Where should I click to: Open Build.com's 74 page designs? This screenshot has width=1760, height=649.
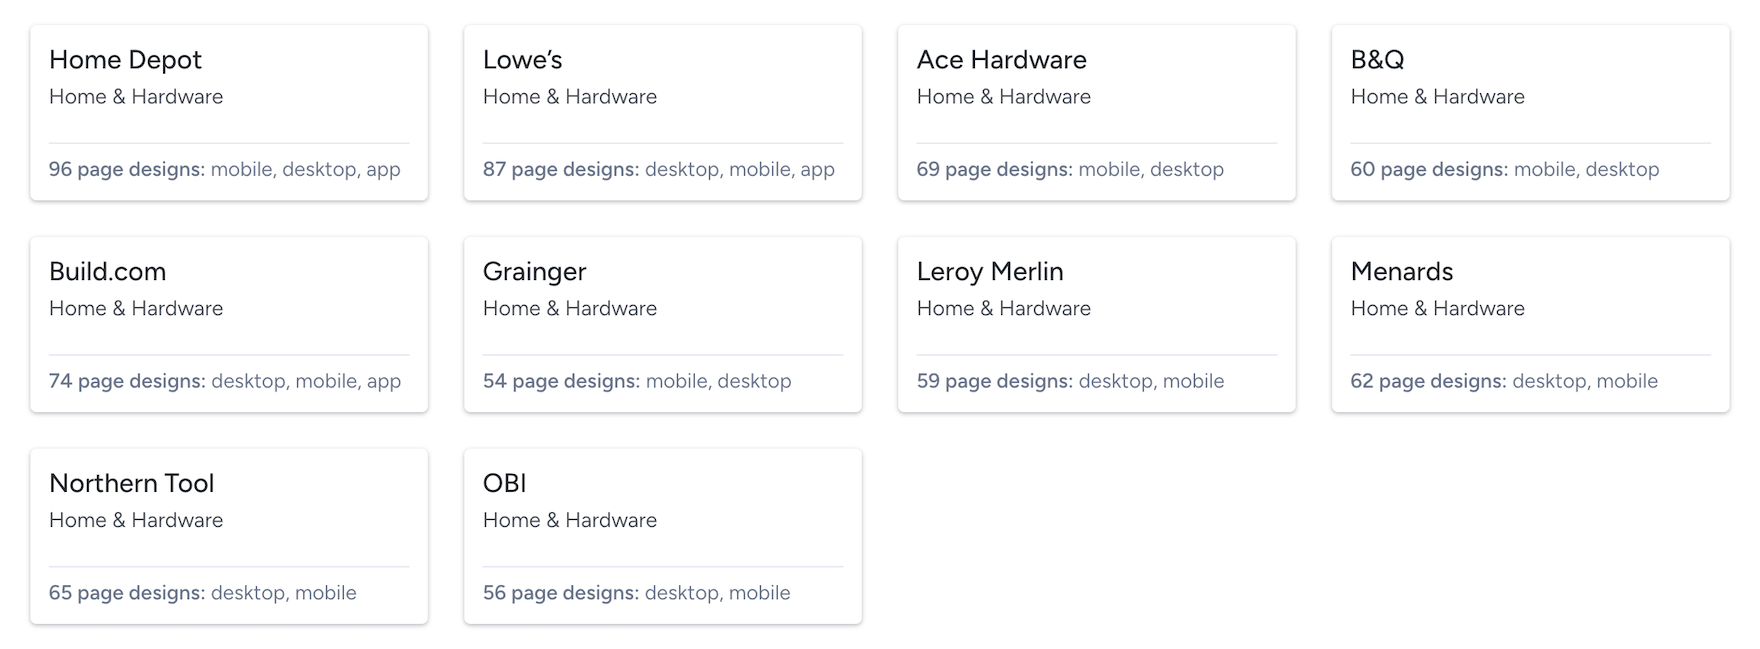(x=224, y=382)
